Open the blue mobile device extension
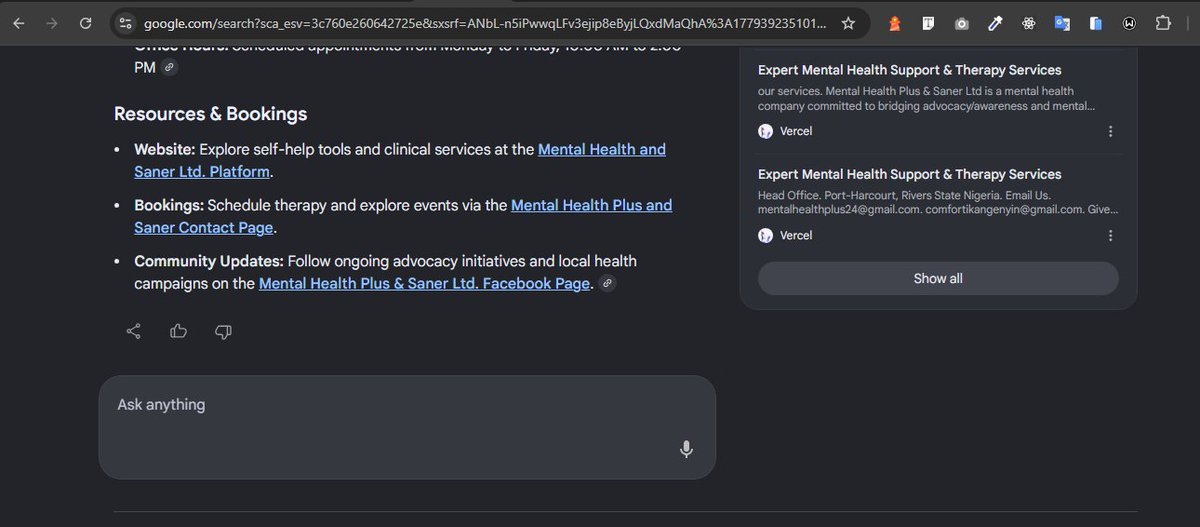This screenshot has width=1200, height=527. click(1096, 23)
